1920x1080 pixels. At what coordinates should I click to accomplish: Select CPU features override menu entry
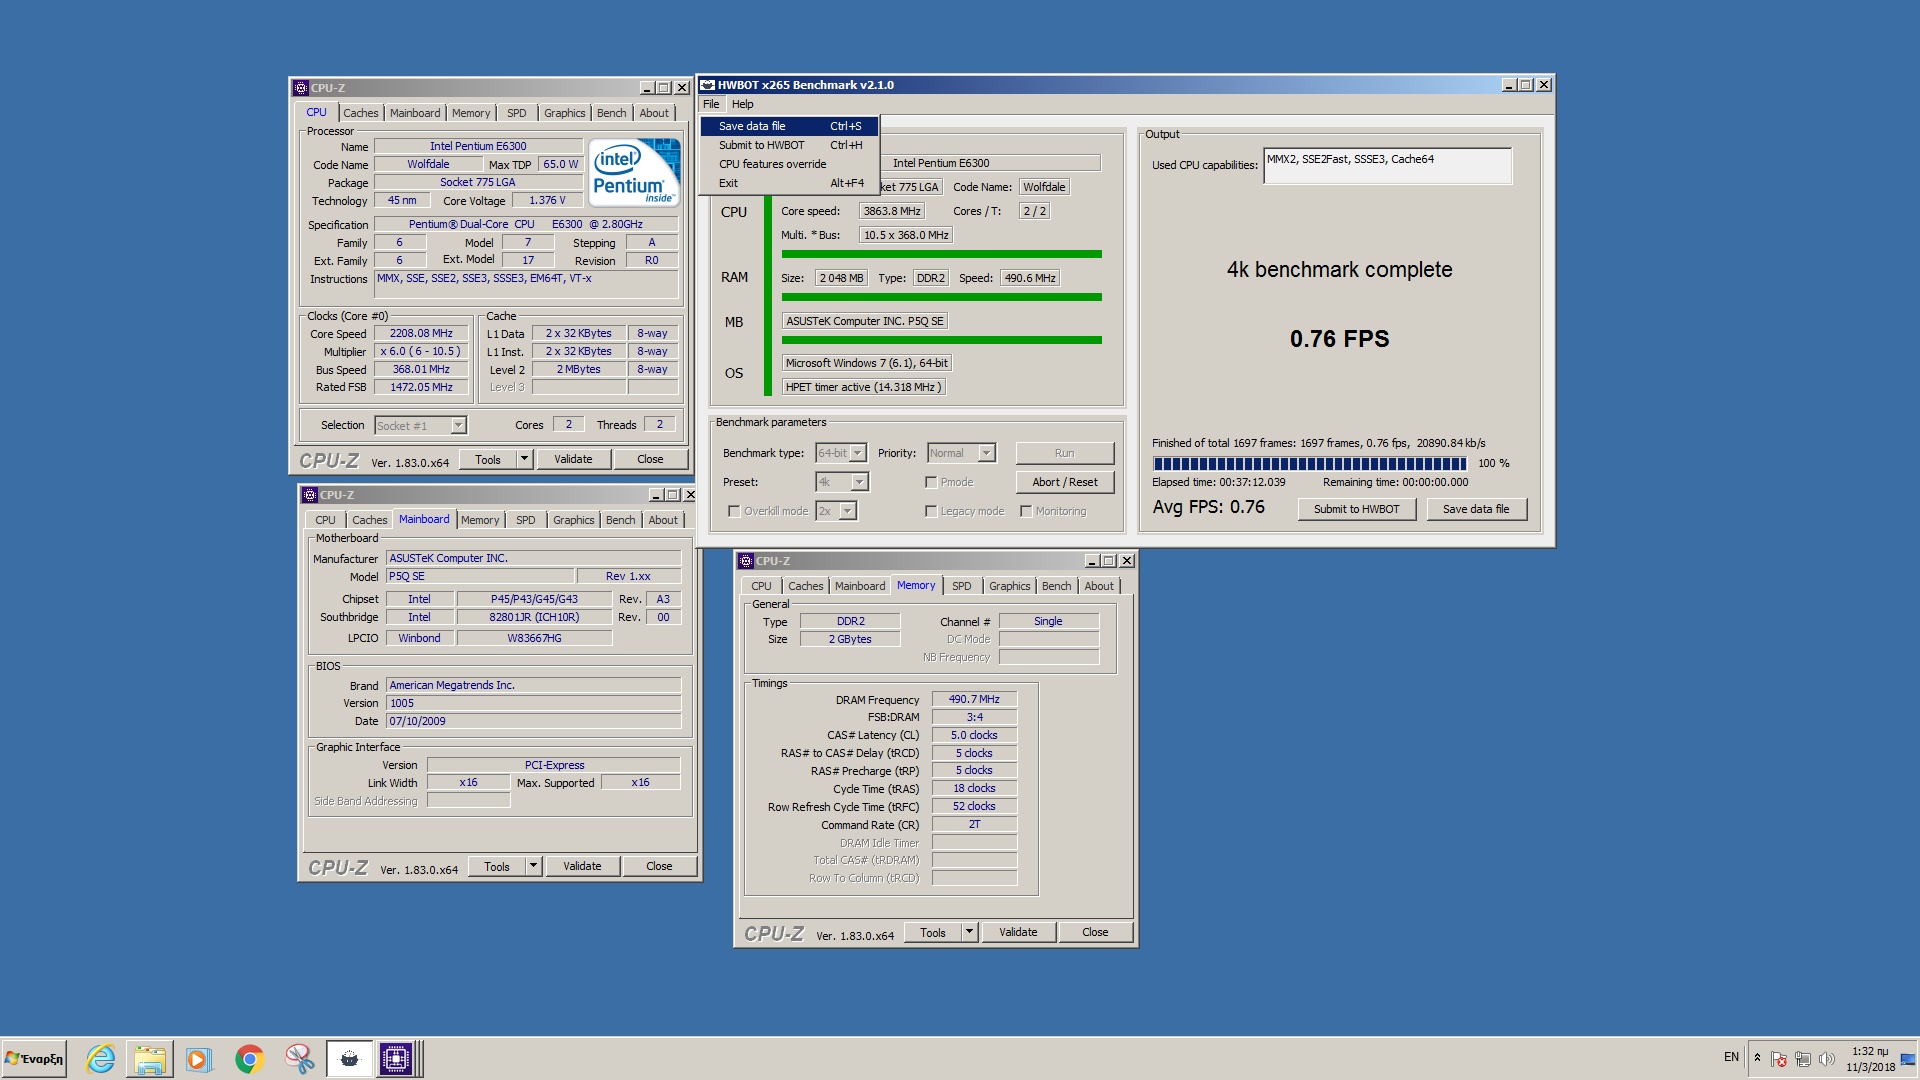coord(789,164)
